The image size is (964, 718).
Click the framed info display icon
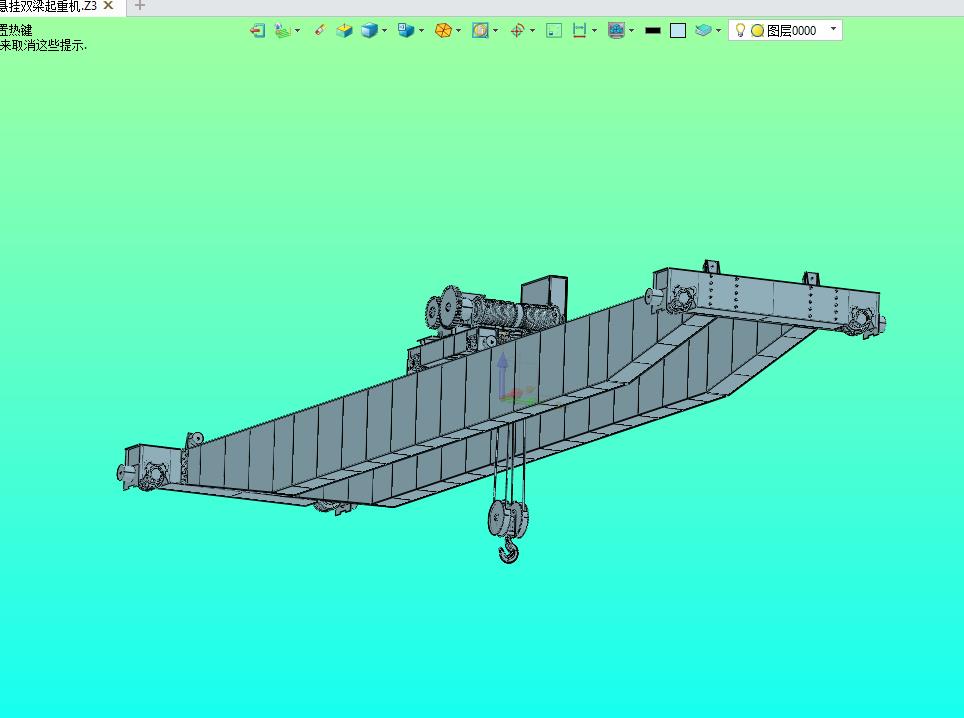pos(480,30)
